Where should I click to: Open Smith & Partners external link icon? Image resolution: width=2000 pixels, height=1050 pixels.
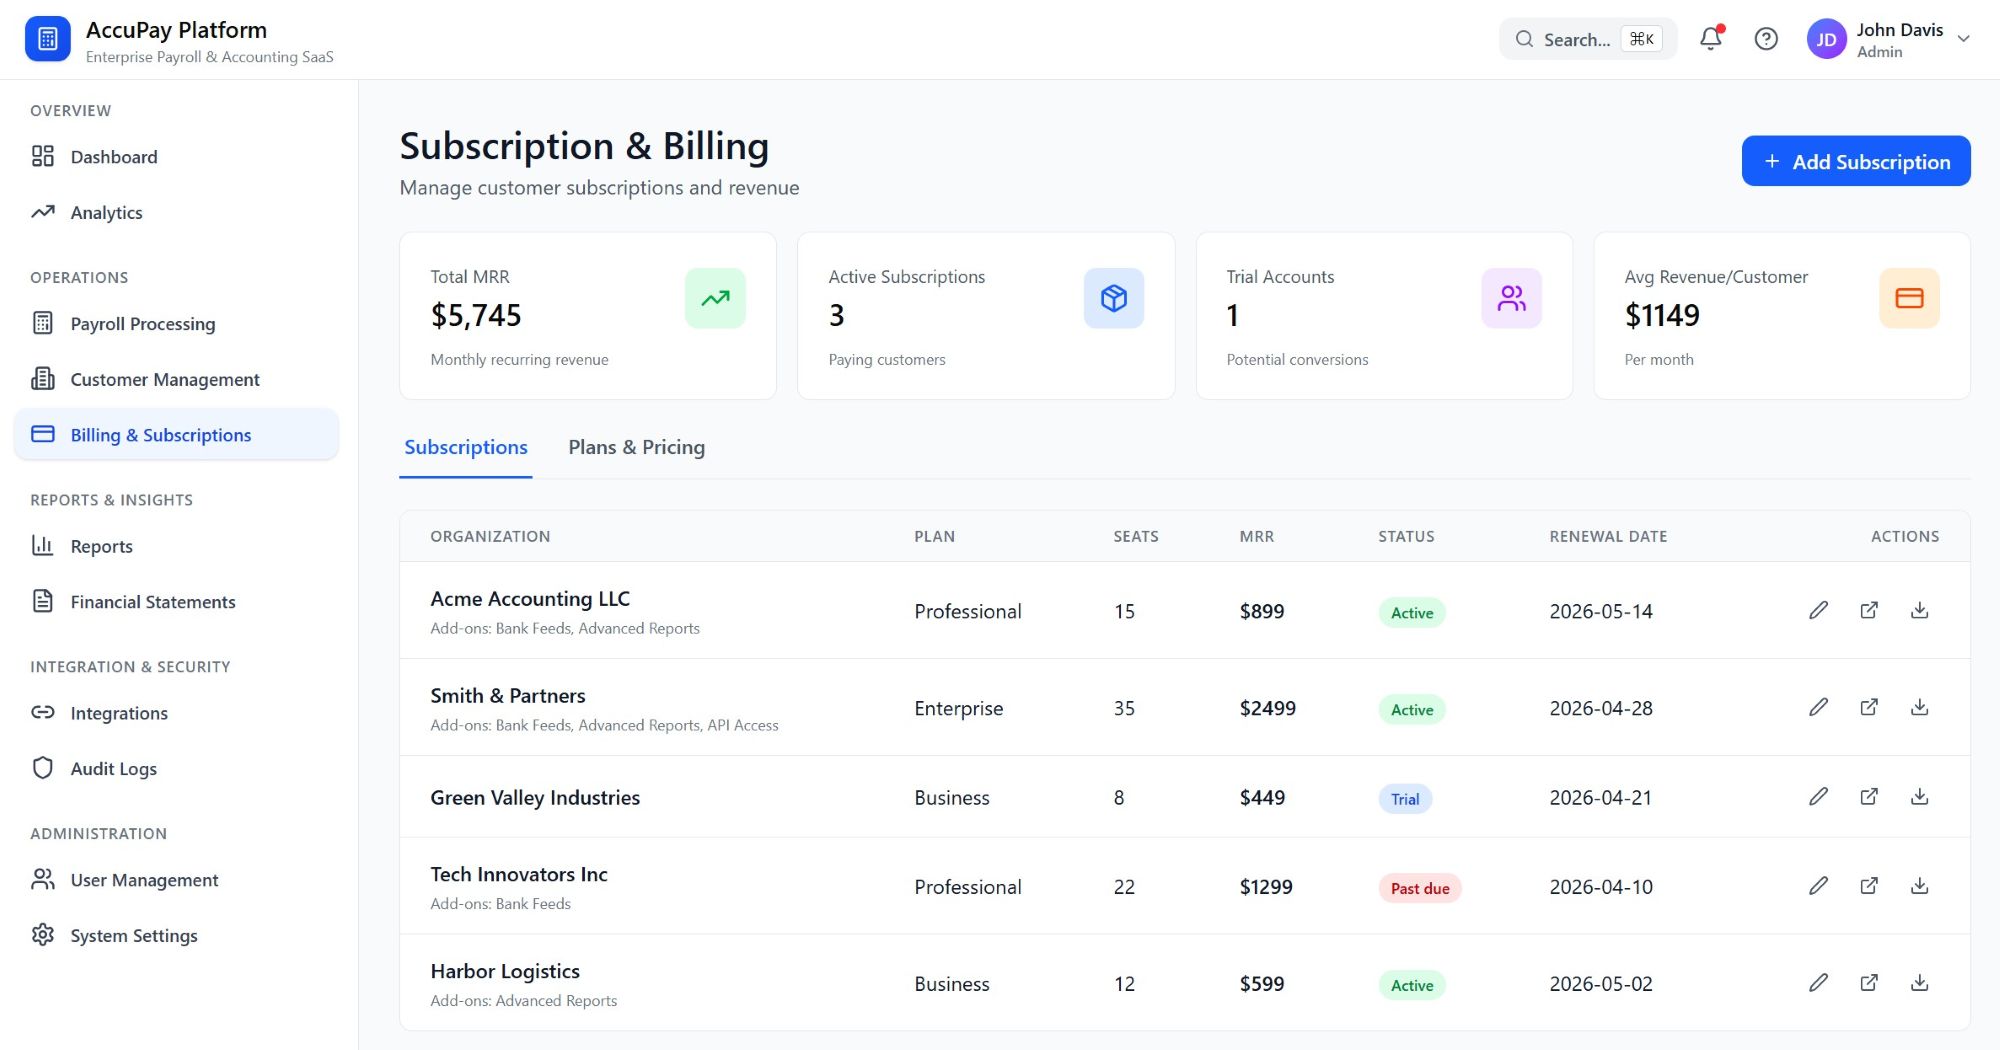(1869, 707)
